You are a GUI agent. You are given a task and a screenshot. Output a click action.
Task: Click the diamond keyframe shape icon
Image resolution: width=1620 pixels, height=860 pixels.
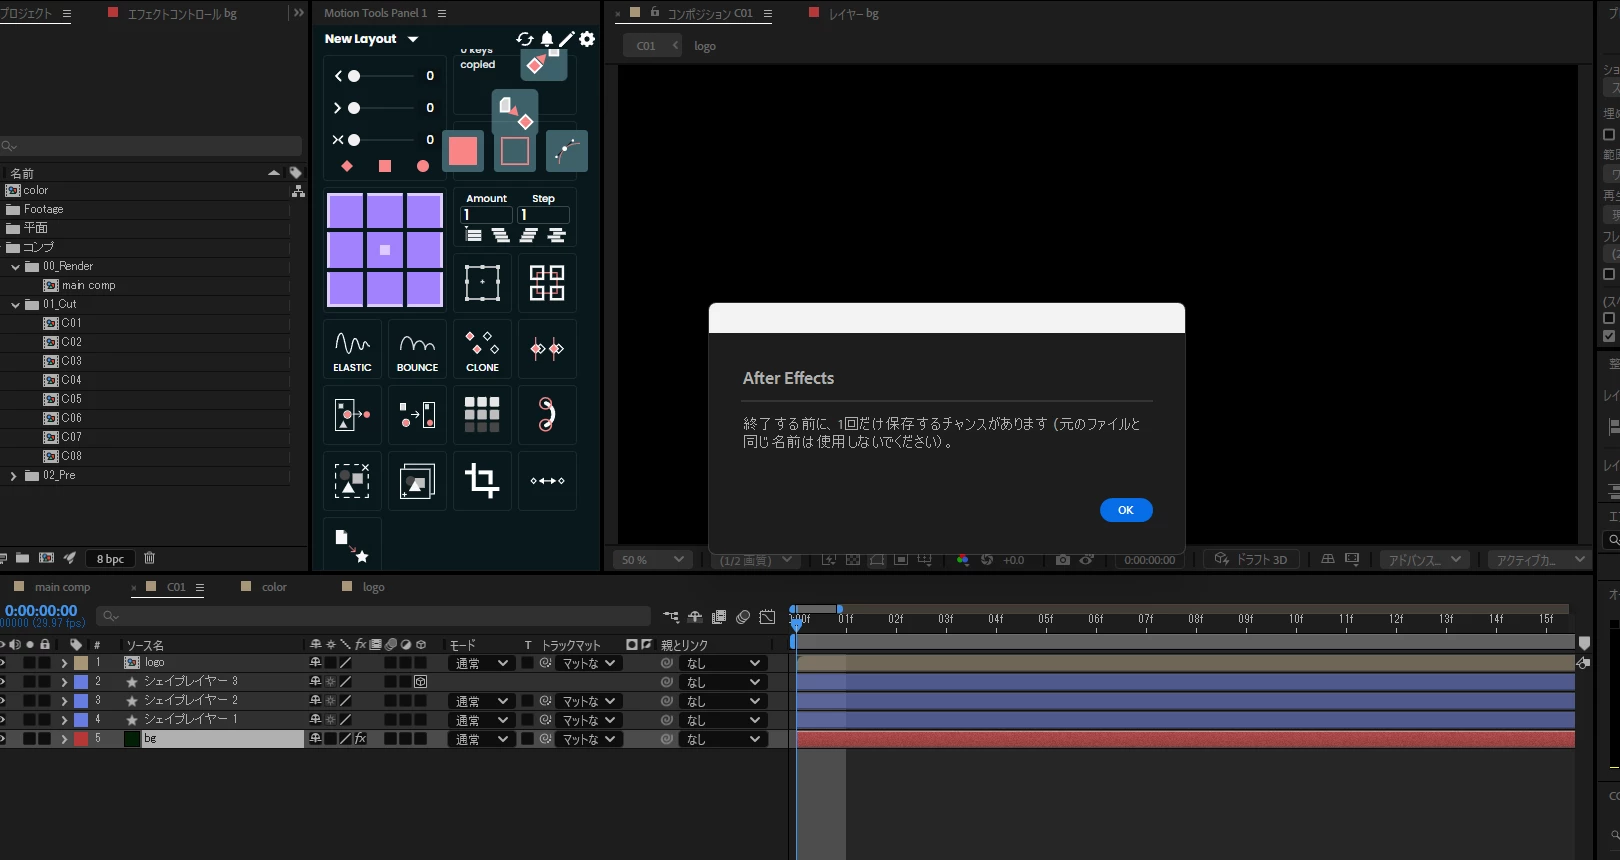pos(347,166)
